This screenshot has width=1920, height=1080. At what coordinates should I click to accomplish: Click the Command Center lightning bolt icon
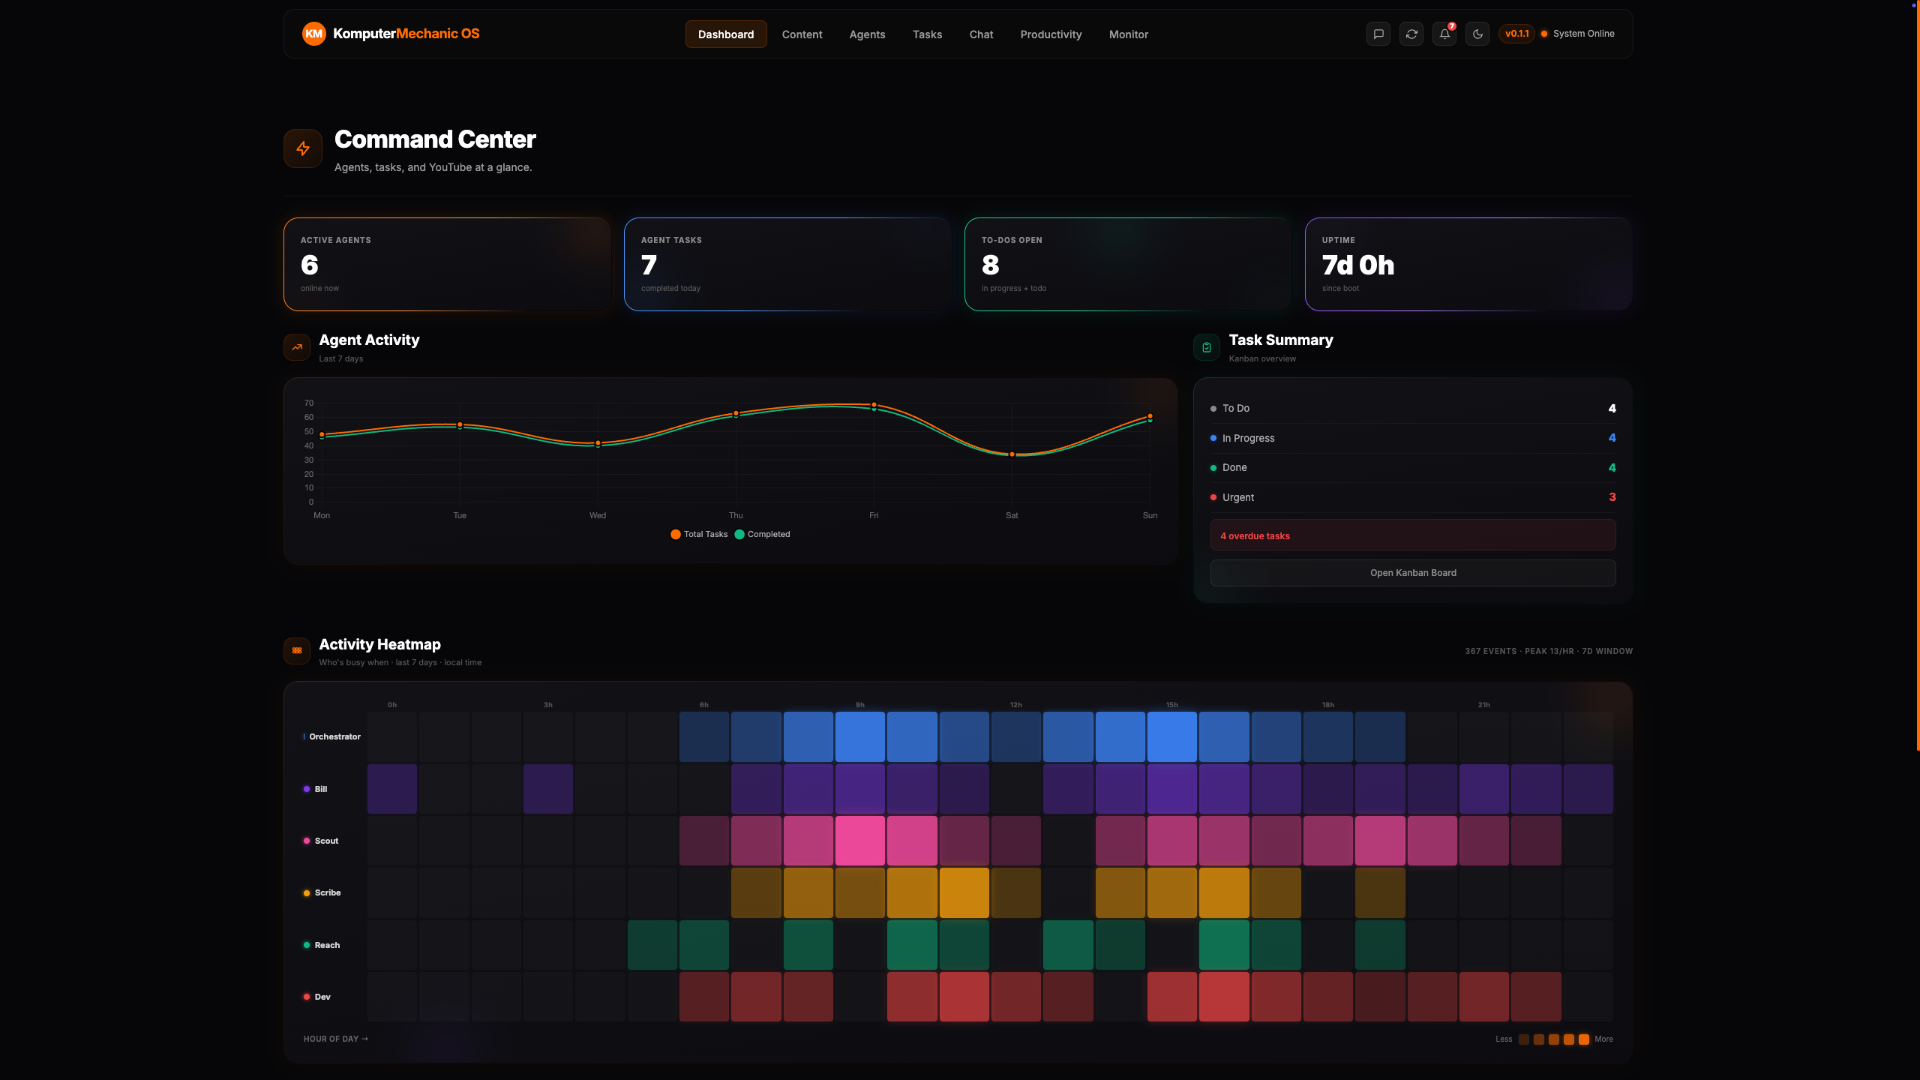click(303, 149)
